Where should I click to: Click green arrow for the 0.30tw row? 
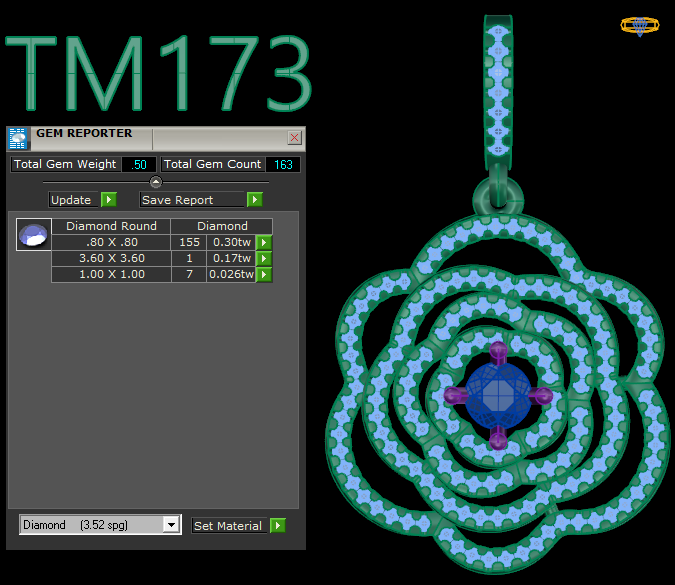(x=264, y=242)
